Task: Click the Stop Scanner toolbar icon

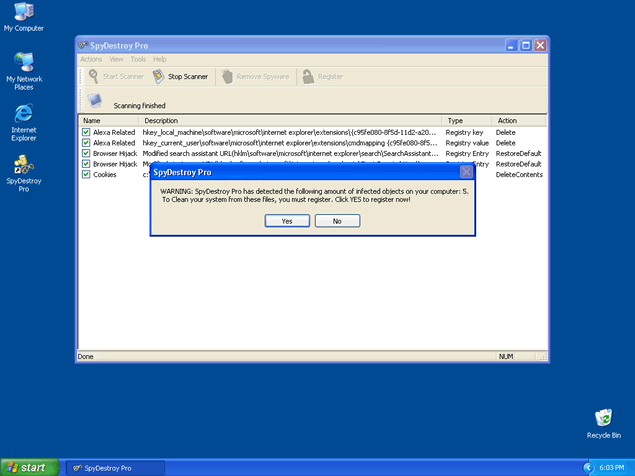Action: [158, 76]
